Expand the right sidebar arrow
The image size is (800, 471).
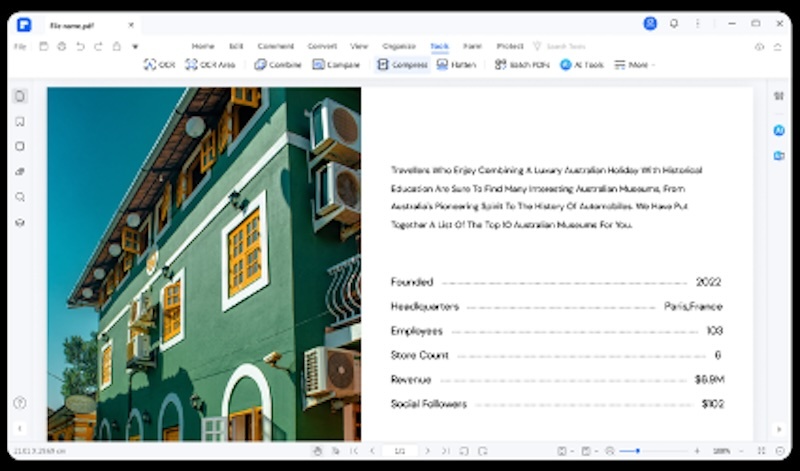[x=779, y=429]
